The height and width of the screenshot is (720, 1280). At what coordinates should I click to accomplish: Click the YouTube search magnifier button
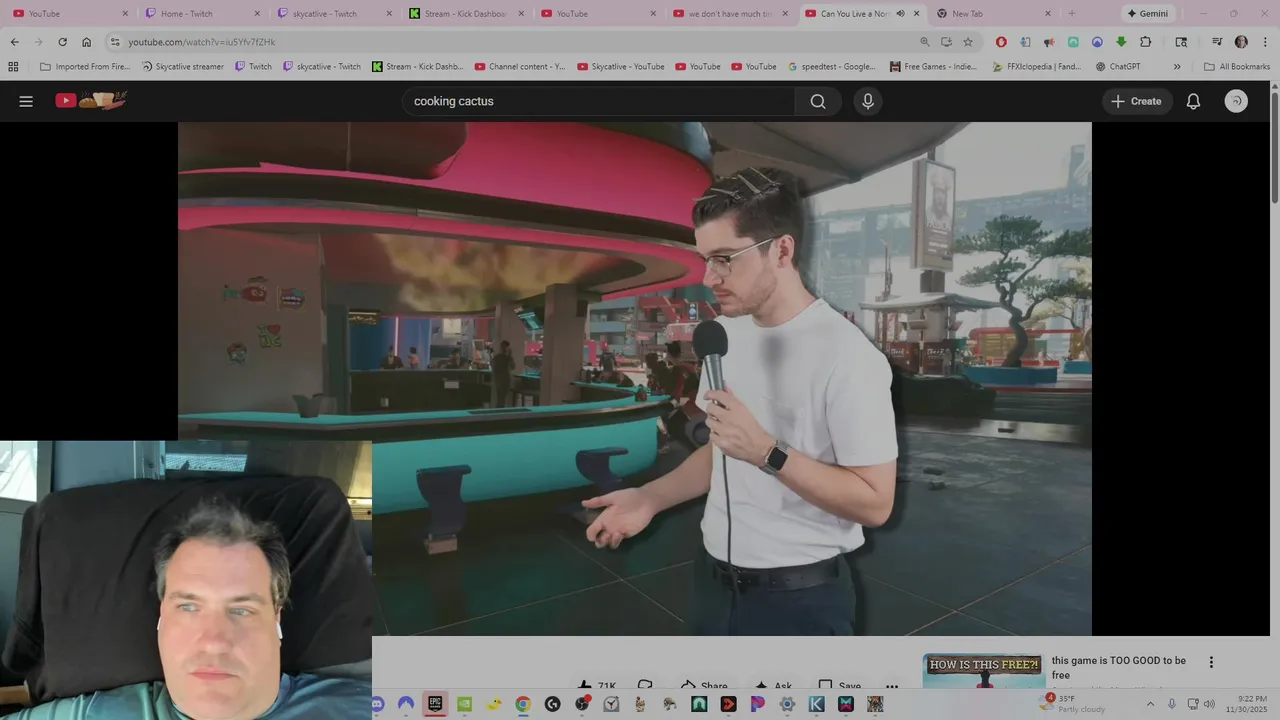click(818, 101)
